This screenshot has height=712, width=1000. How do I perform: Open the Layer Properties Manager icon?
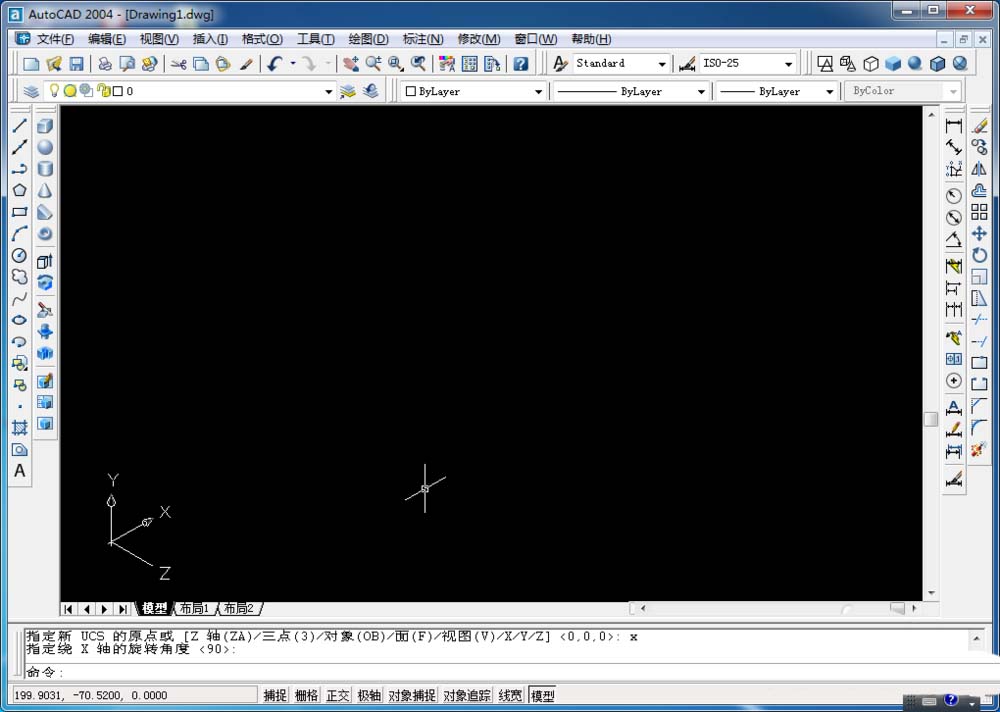tap(31, 91)
